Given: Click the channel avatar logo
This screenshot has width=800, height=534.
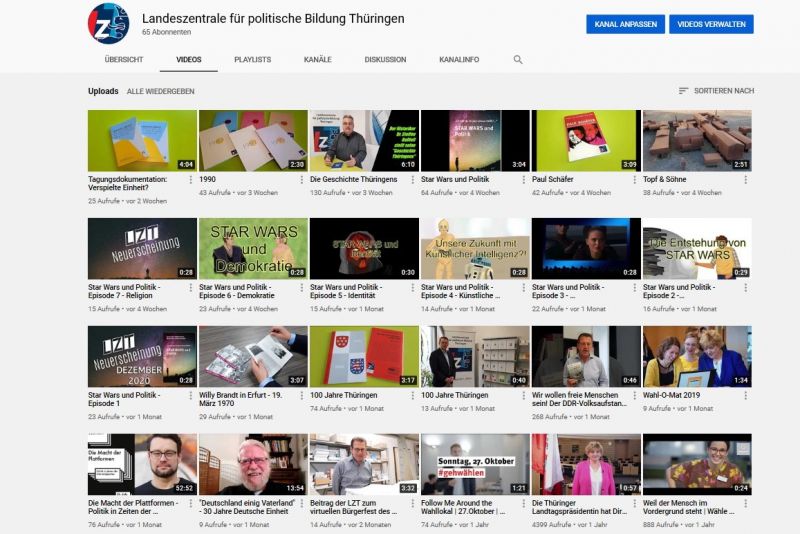Looking at the screenshot, I should [x=109, y=23].
